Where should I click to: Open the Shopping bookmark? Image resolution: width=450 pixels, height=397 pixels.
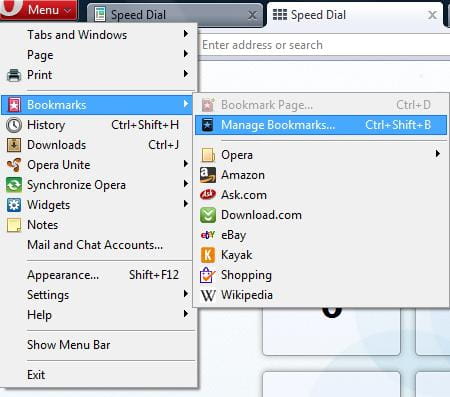click(321, 275)
